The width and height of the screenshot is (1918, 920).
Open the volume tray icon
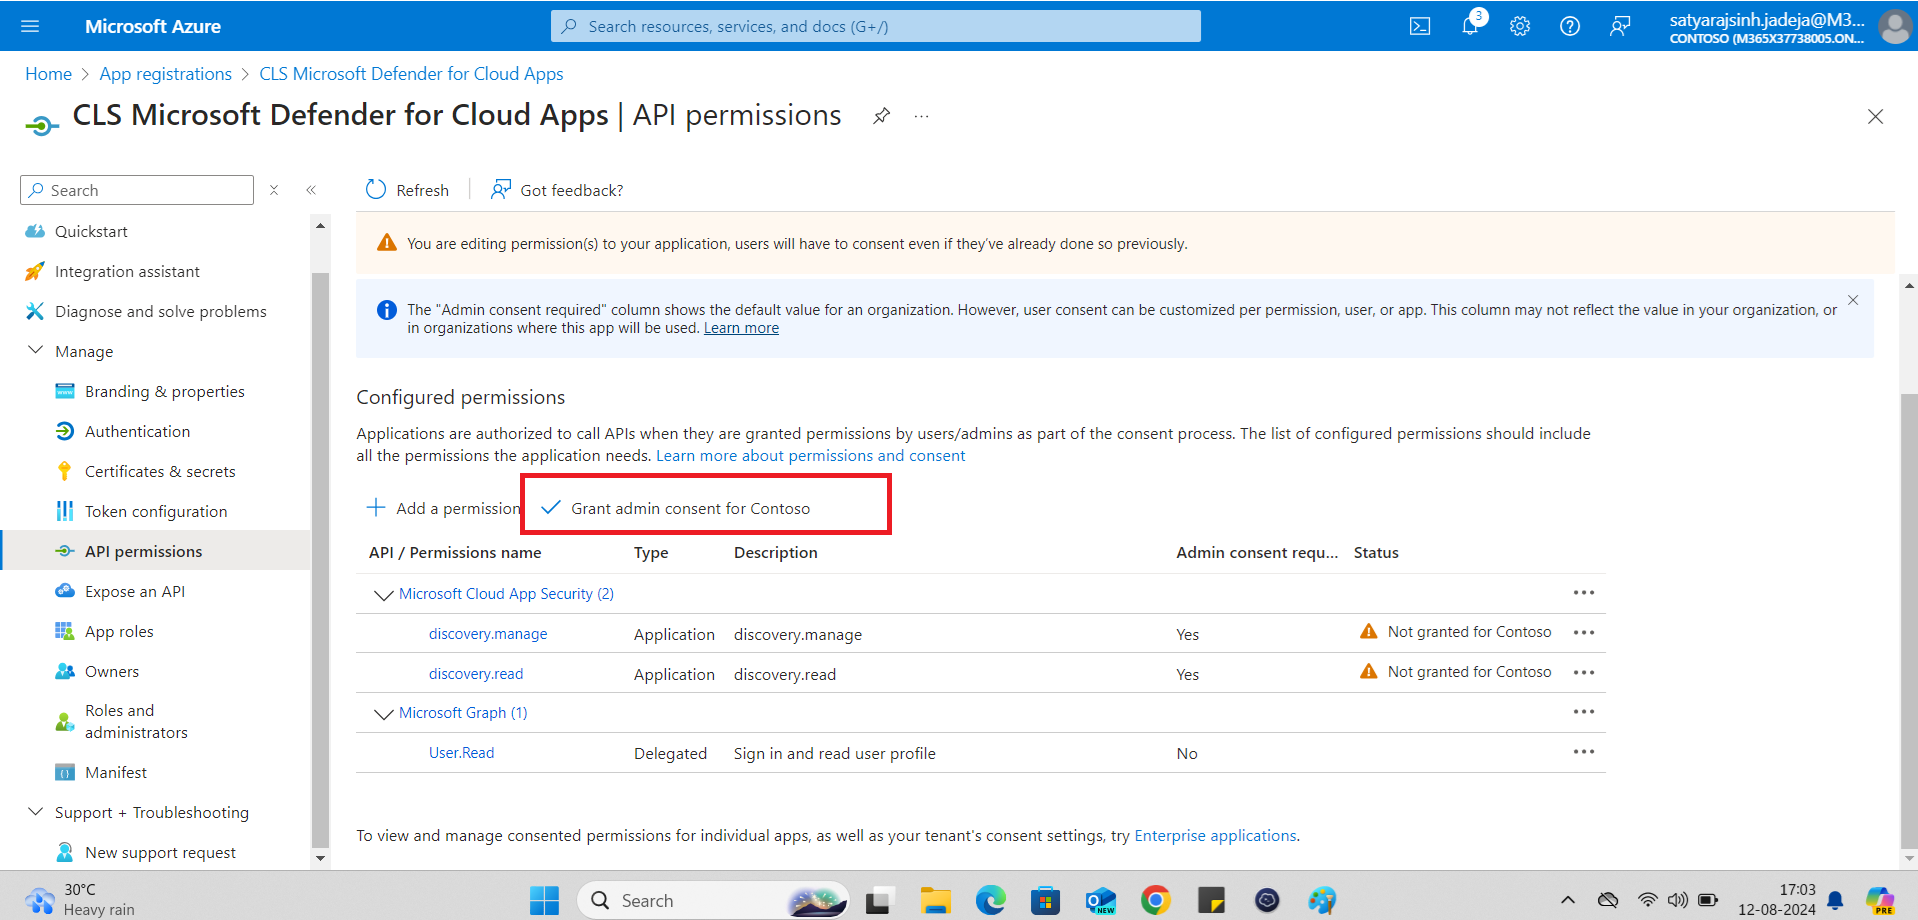[x=1678, y=900]
